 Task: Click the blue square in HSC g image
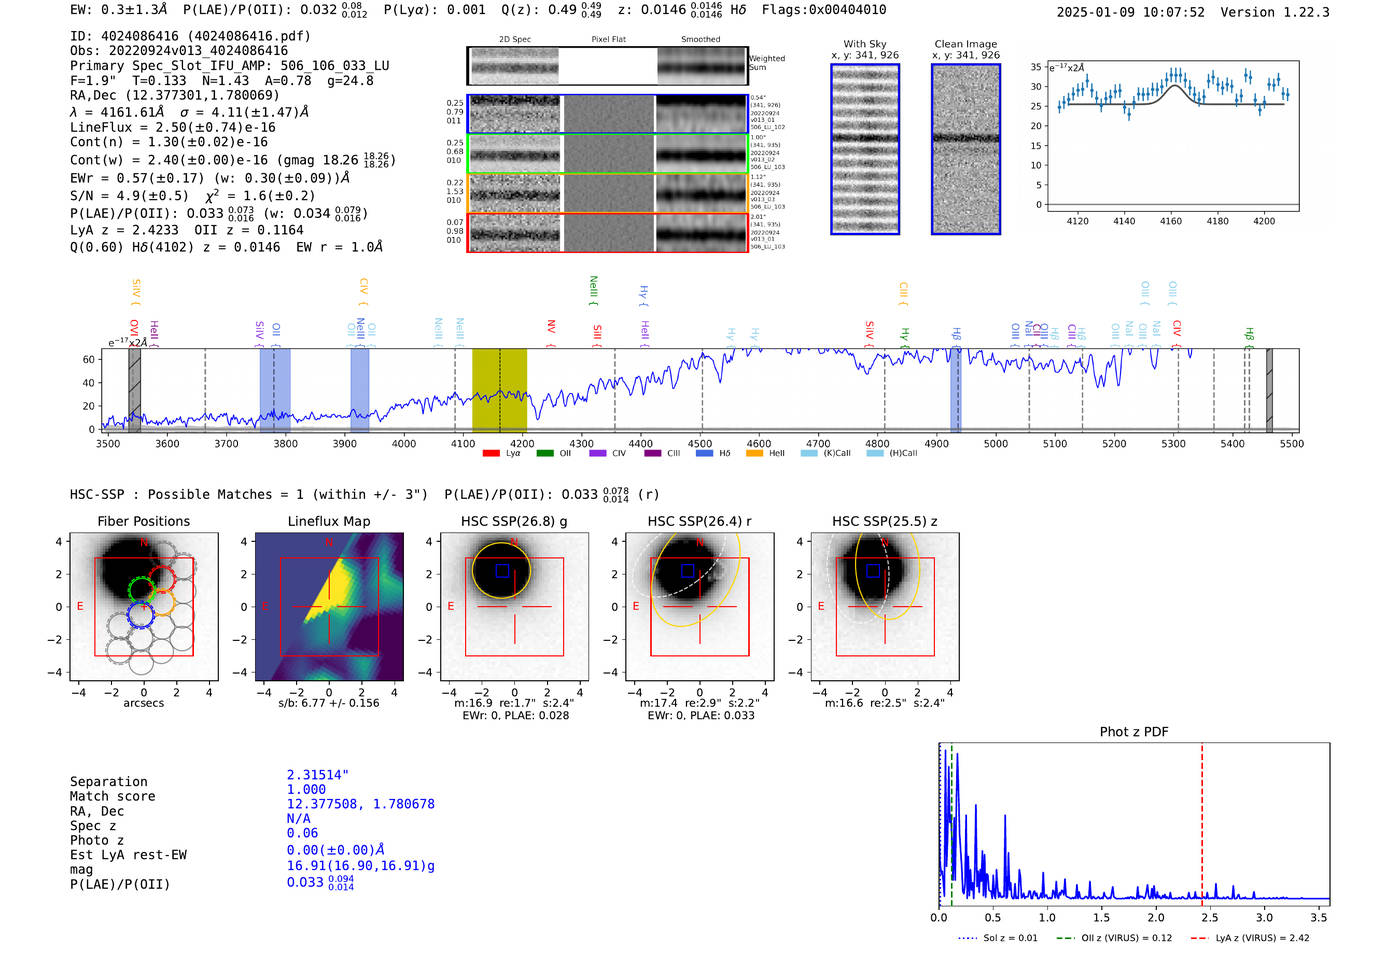pos(502,570)
